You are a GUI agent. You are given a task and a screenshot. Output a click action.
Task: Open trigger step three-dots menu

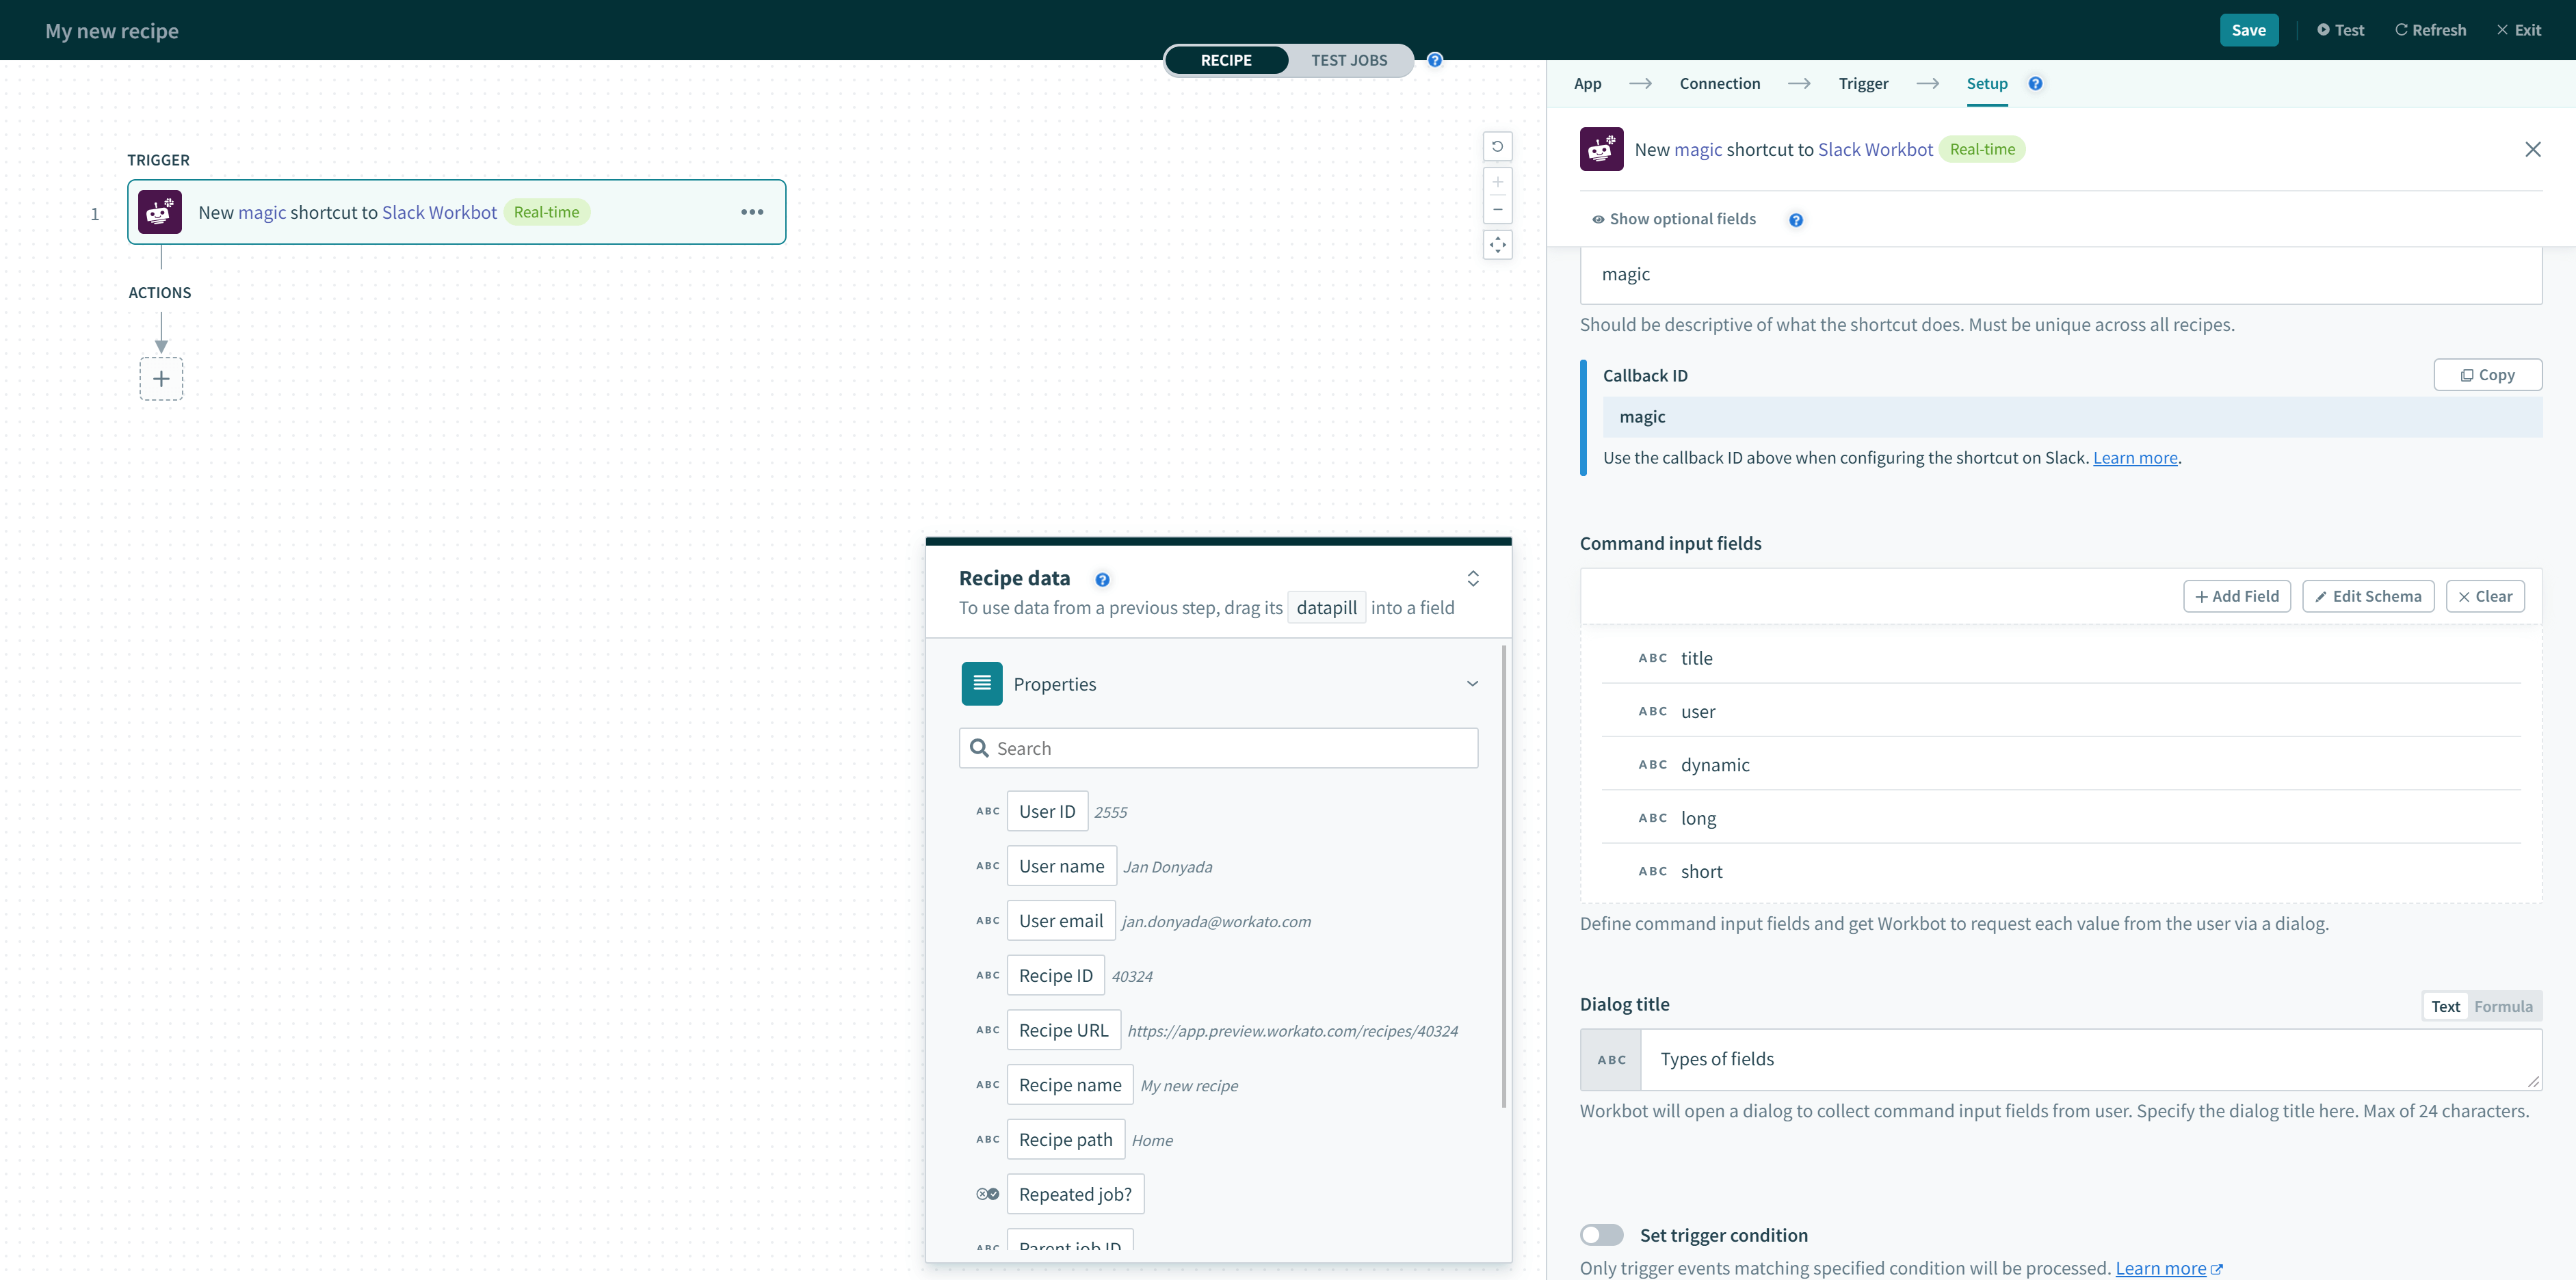(752, 212)
